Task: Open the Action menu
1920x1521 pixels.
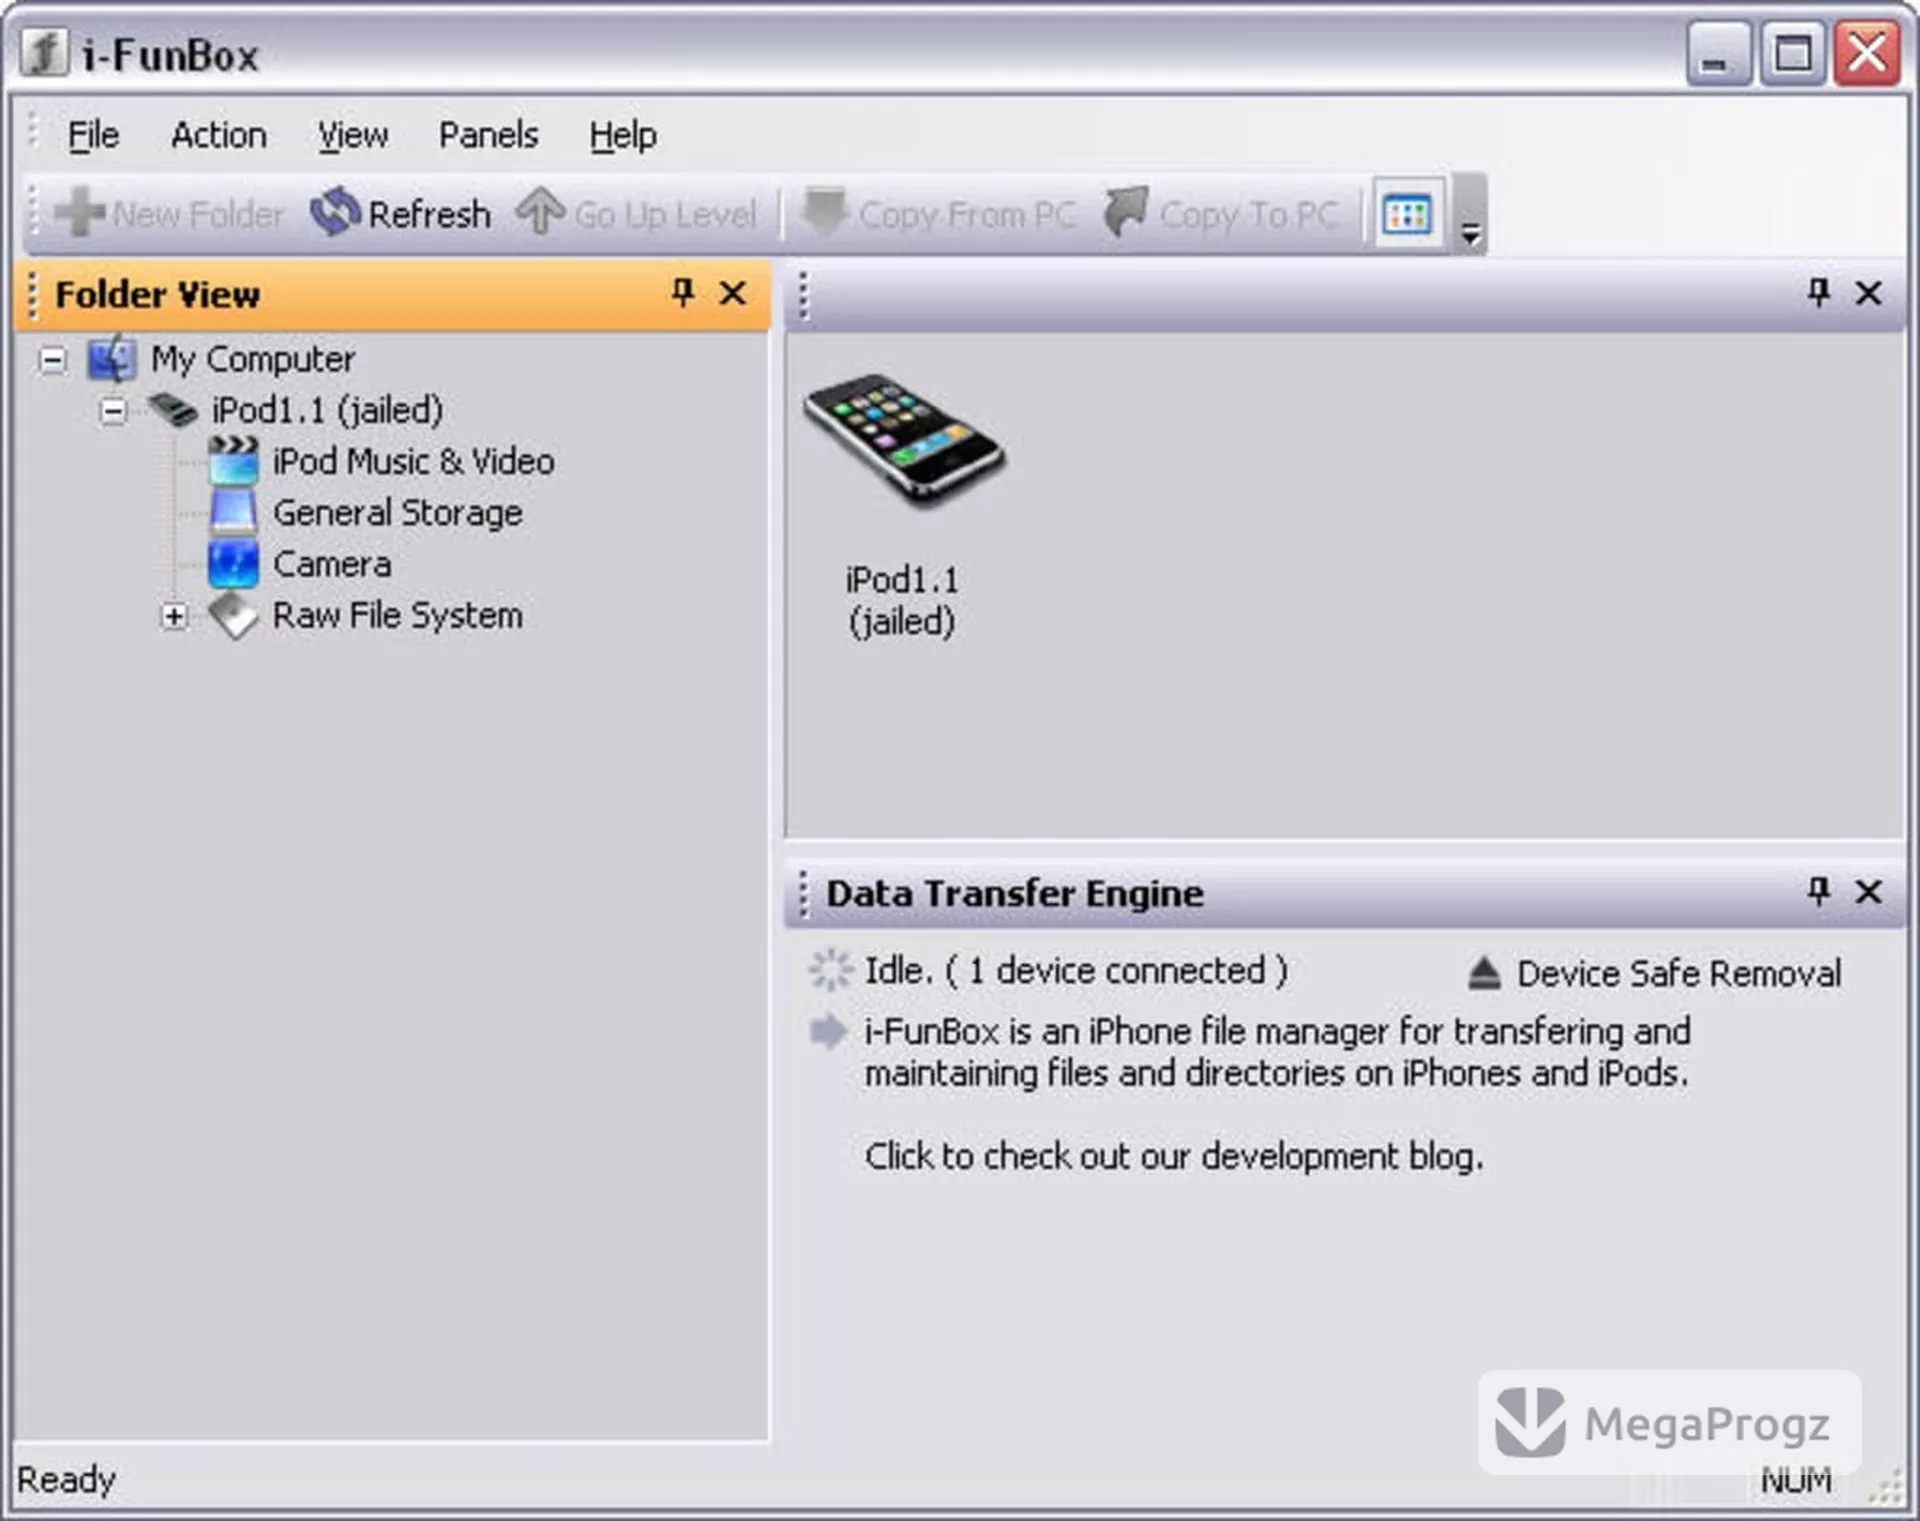Action: pos(219,135)
